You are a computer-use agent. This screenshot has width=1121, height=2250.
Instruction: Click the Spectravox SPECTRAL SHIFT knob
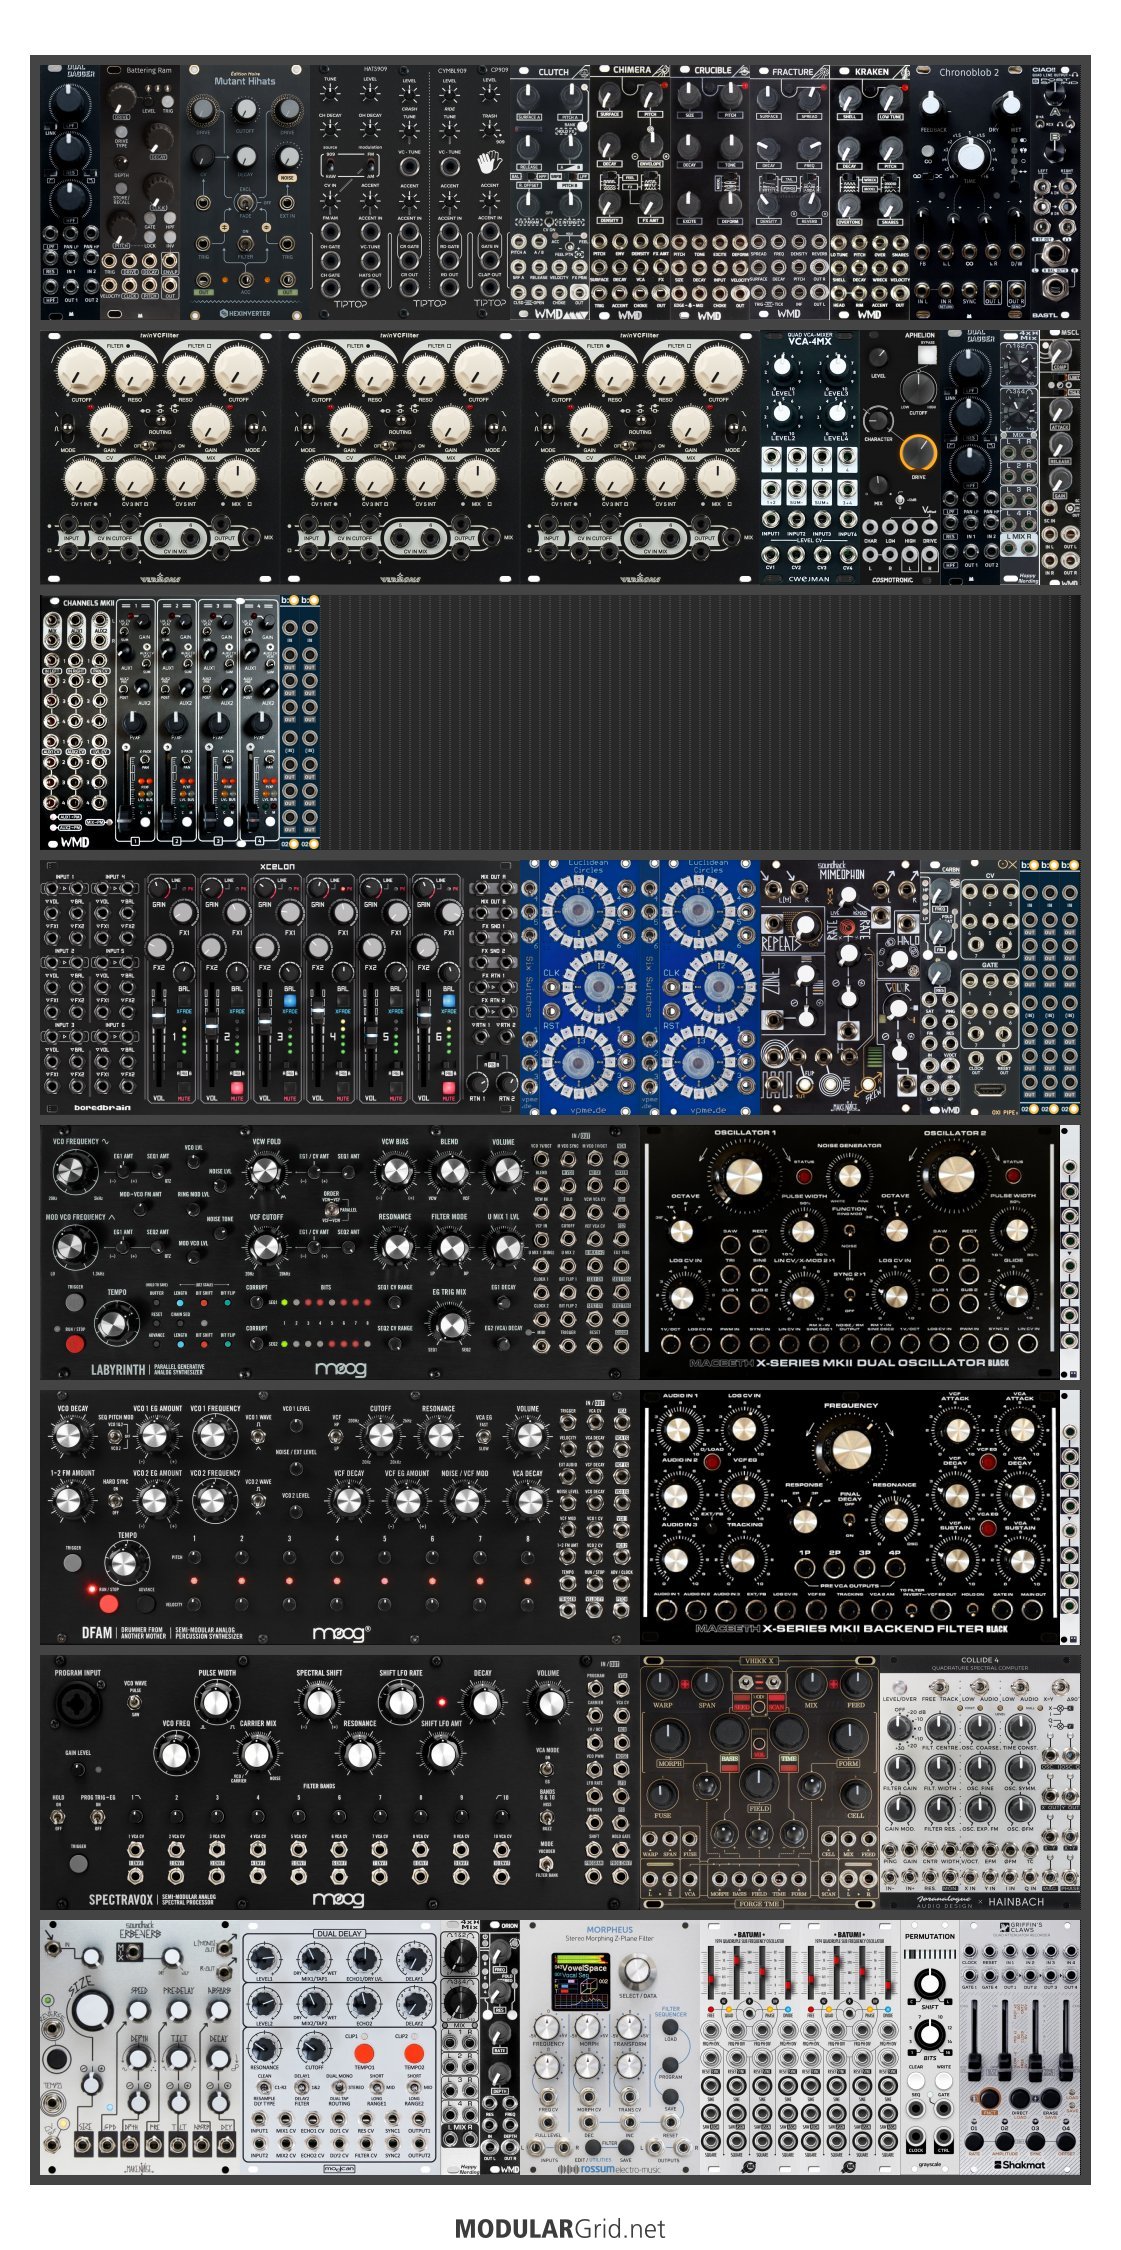click(319, 1701)
